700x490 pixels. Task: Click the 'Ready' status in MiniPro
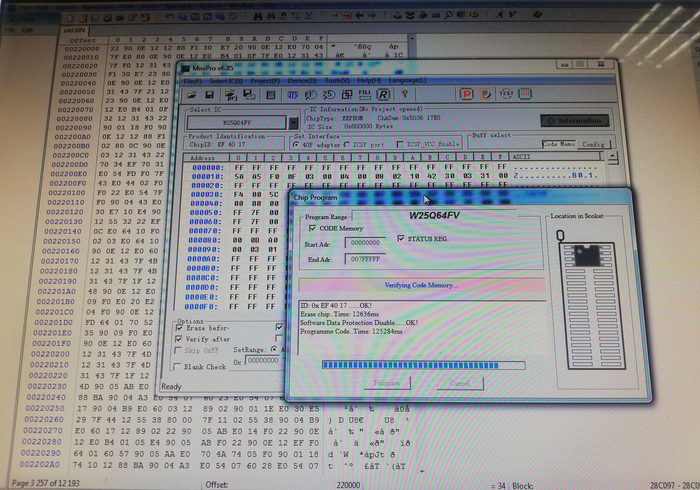click(171, 386)
